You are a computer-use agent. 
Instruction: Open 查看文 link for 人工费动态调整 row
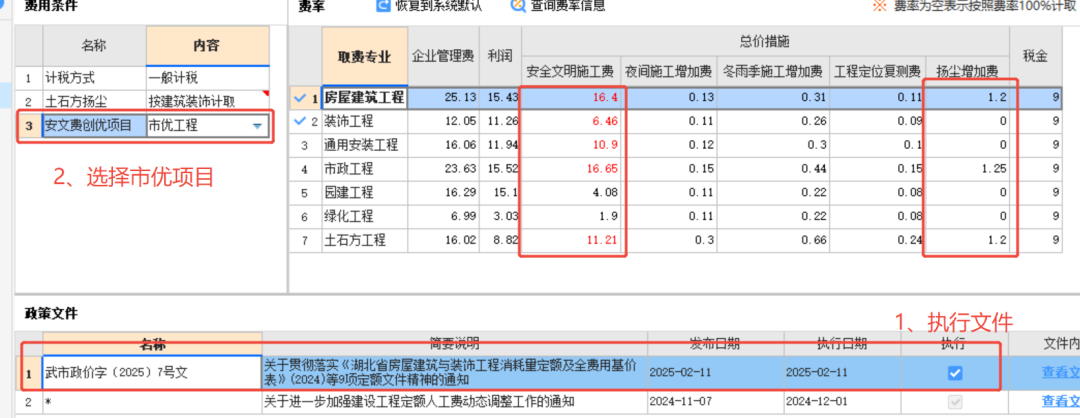(x=1061, y=401)
